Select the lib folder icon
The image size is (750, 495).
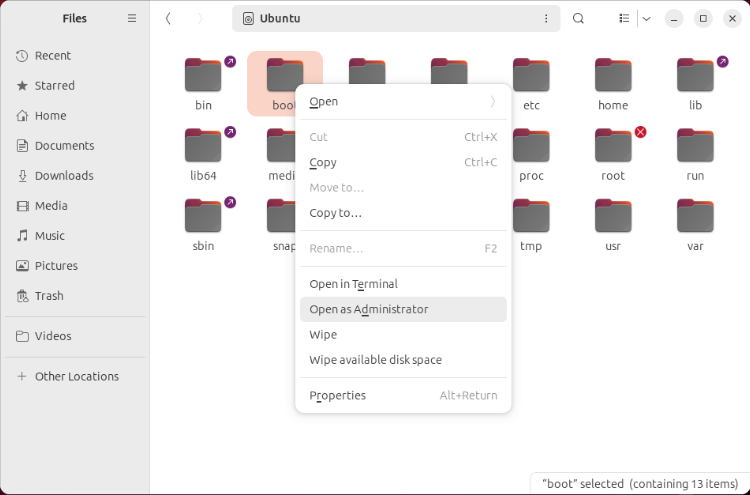click(695, 75)
